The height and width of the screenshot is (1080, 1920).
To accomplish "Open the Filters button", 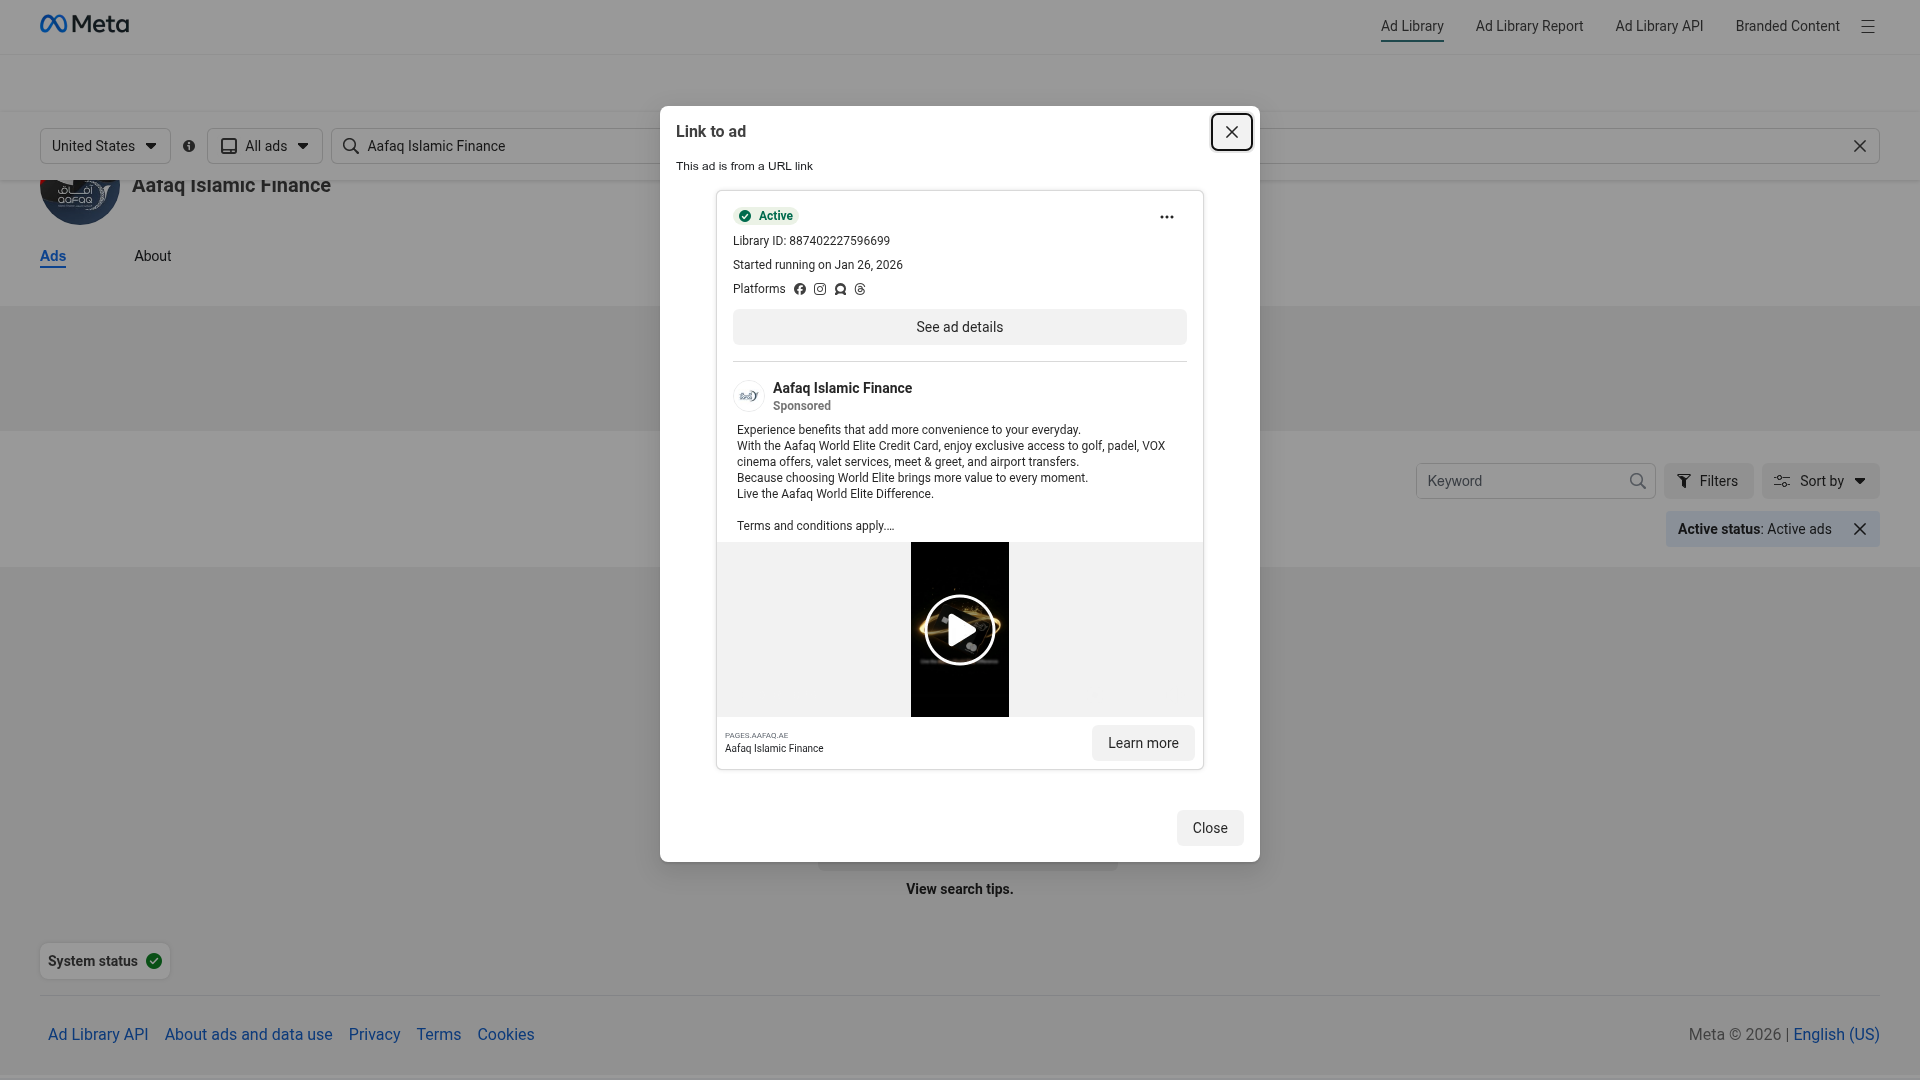I will (x=1708, y=481).
